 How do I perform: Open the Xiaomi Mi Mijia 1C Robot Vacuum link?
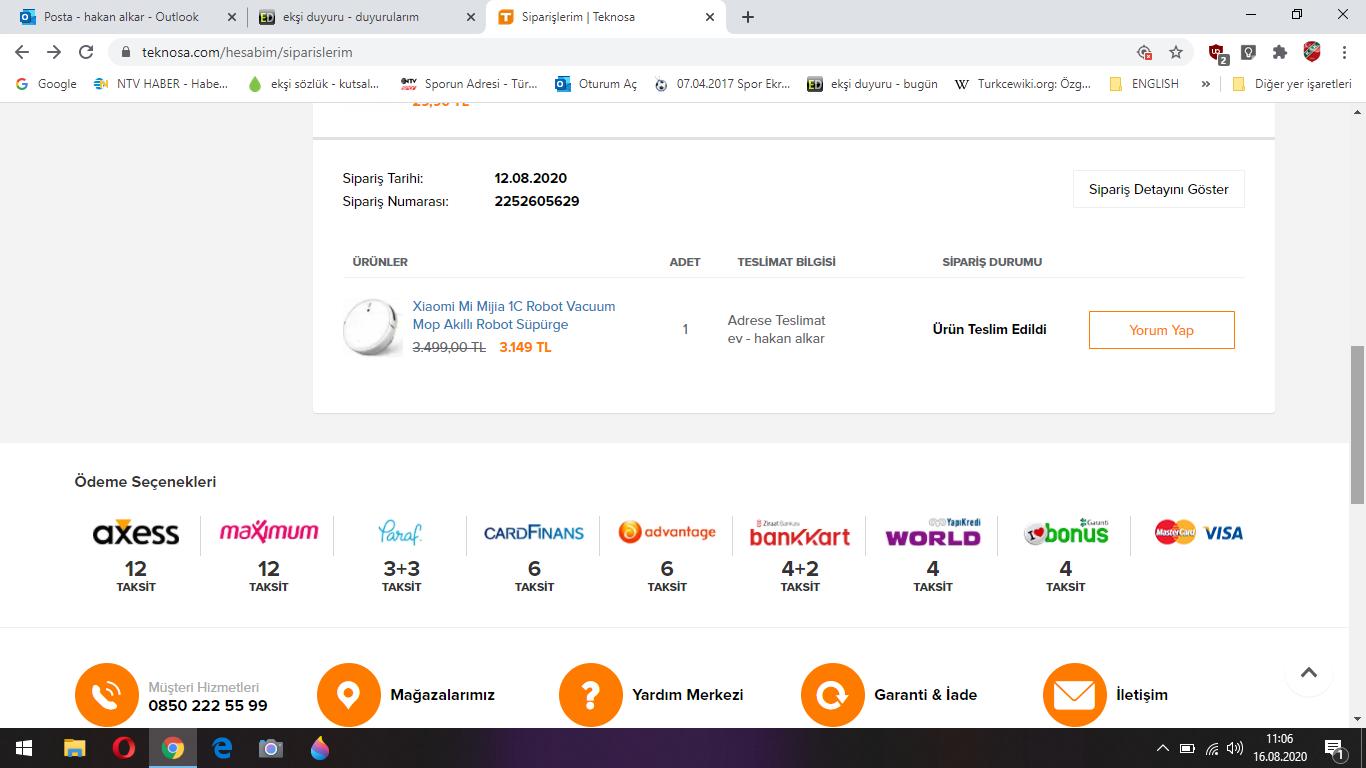click(514, 315)
